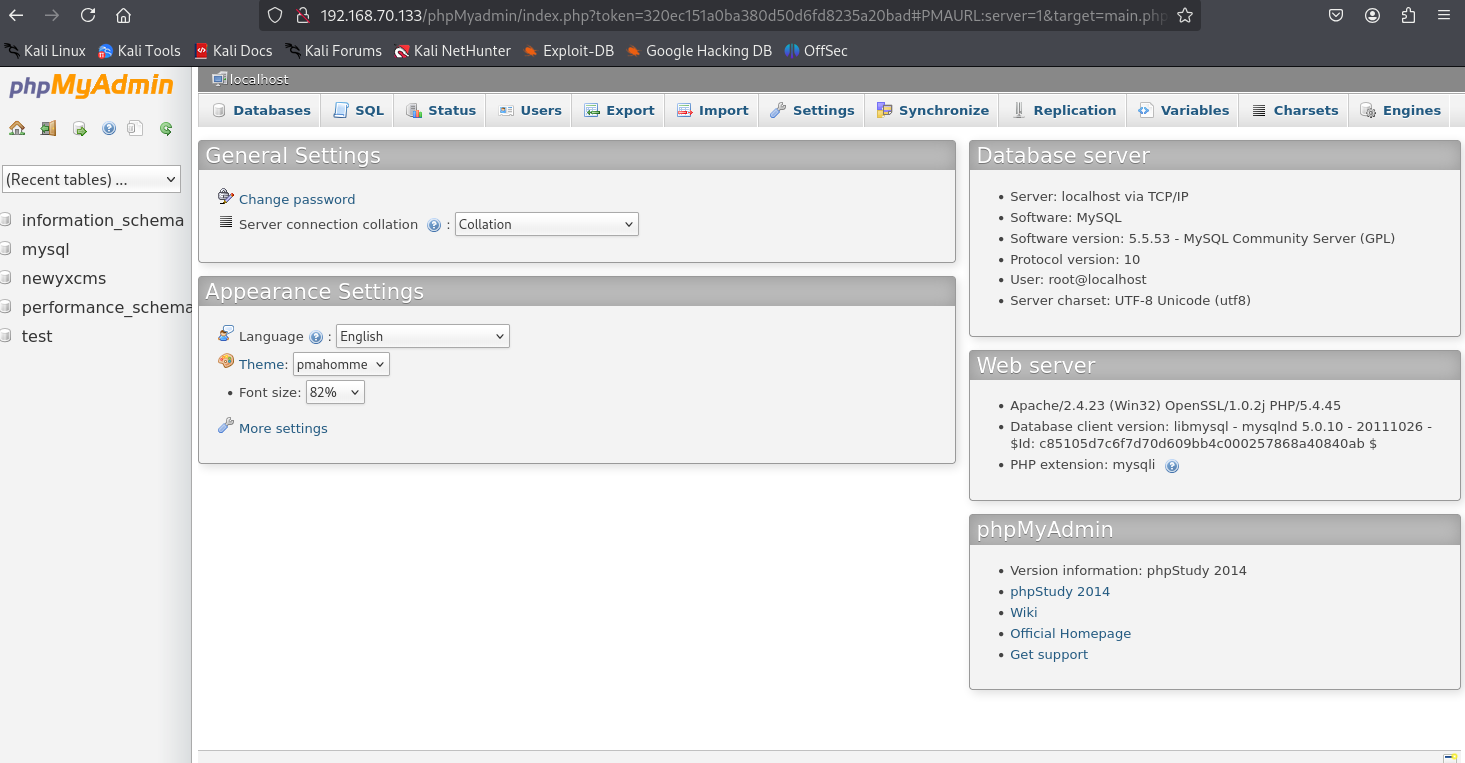Click the documents icon next to the sidebar help icon
The image size is (1465, 763).
[135, 128]
